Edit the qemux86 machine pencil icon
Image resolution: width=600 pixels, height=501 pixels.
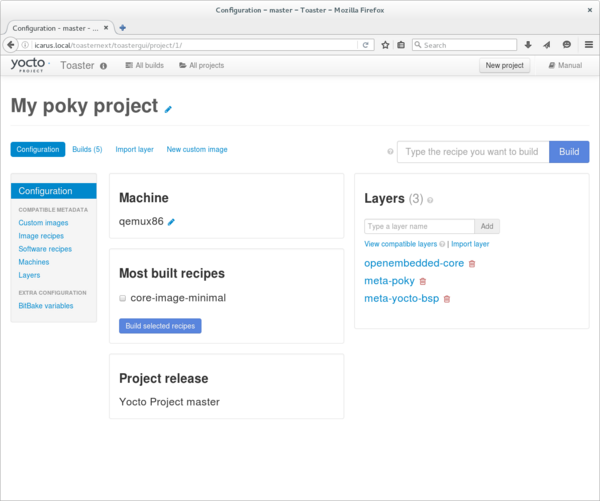171,222
